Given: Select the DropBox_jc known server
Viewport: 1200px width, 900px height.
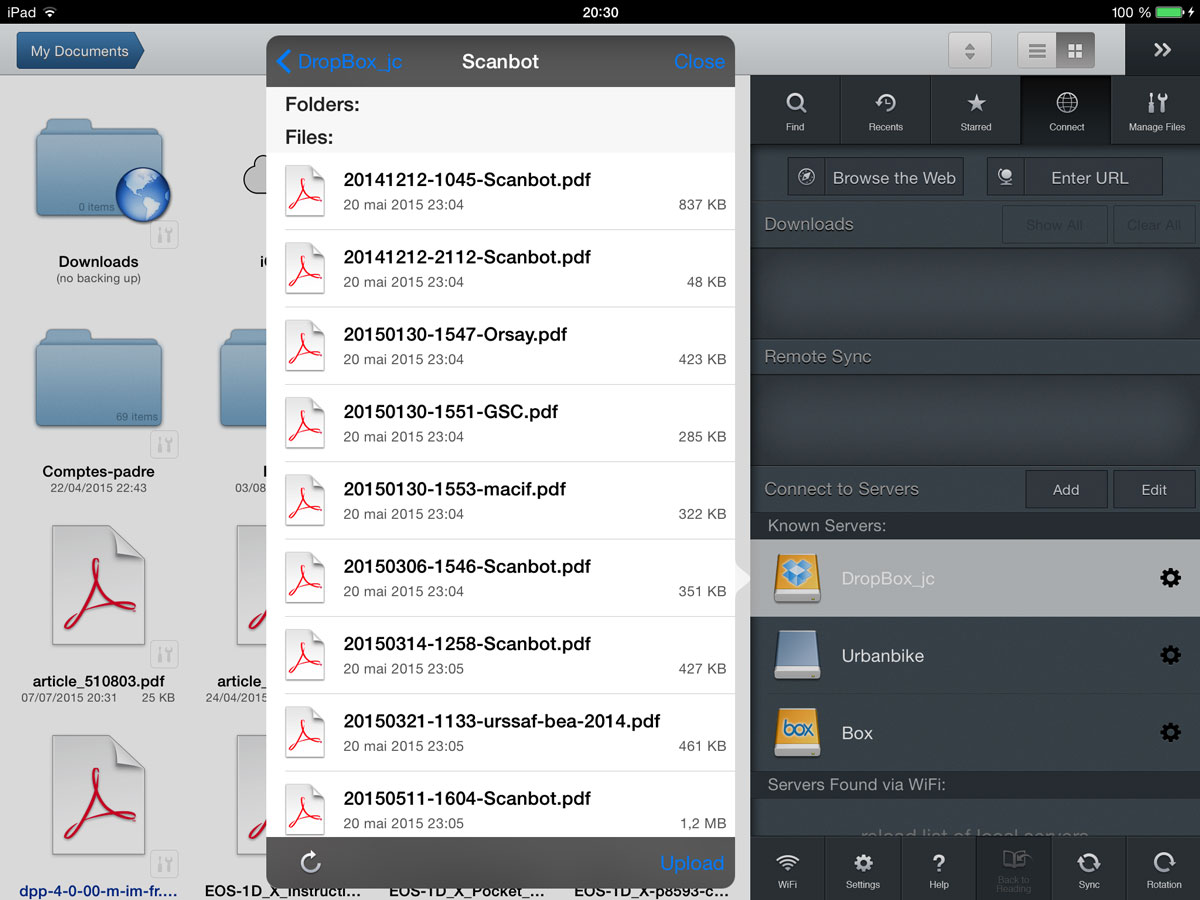Looking at the screenshot, I should tap(975, 579).
